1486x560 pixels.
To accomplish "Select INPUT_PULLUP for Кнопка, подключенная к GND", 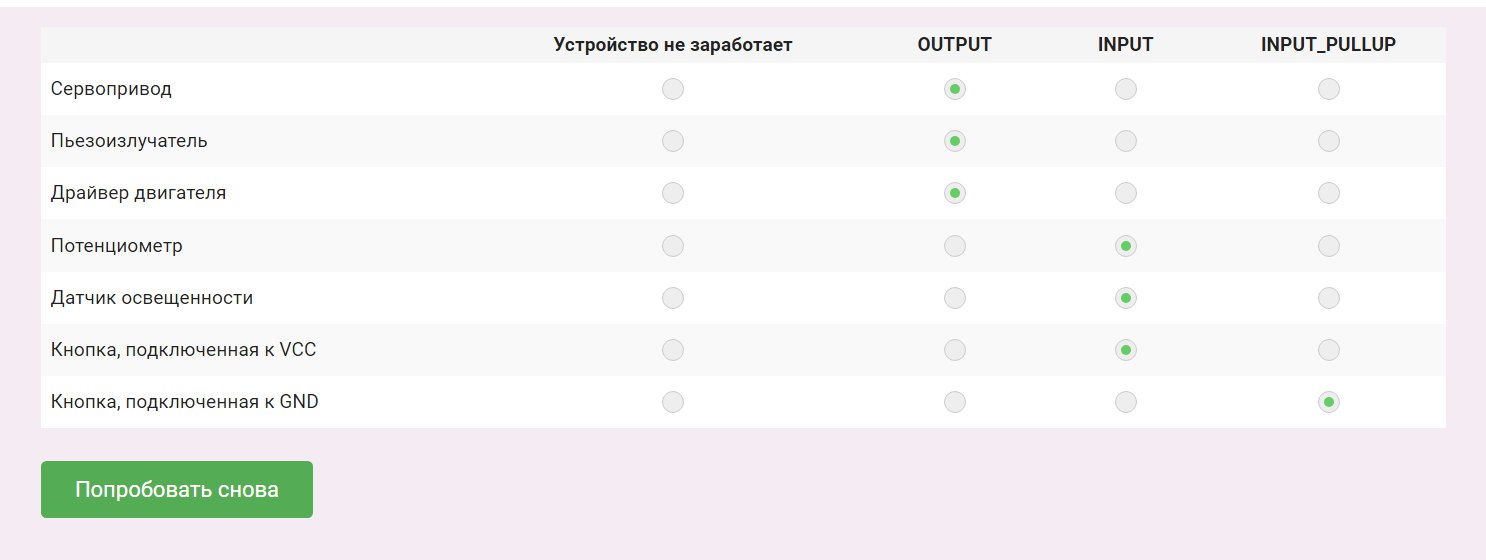I will (x=1329, y=402).
